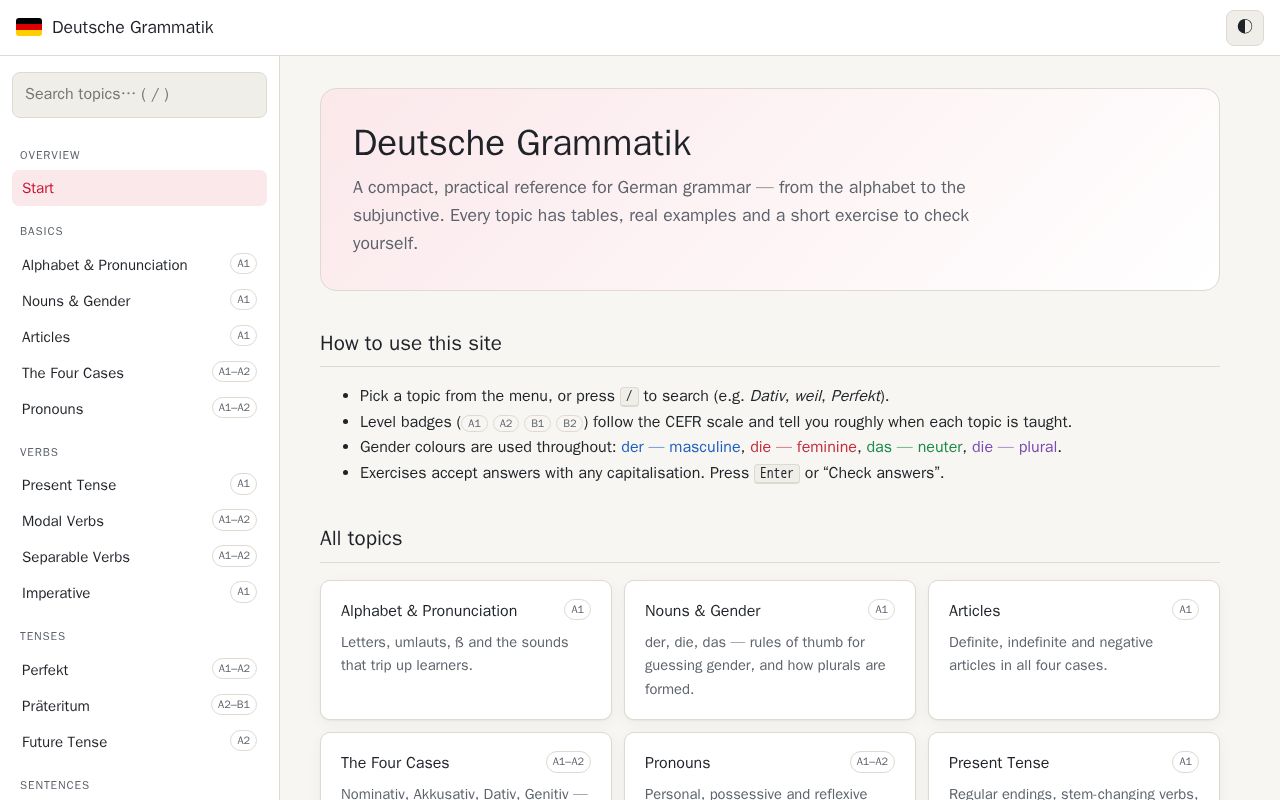Click the TENSES section label

tap(43, 636)
